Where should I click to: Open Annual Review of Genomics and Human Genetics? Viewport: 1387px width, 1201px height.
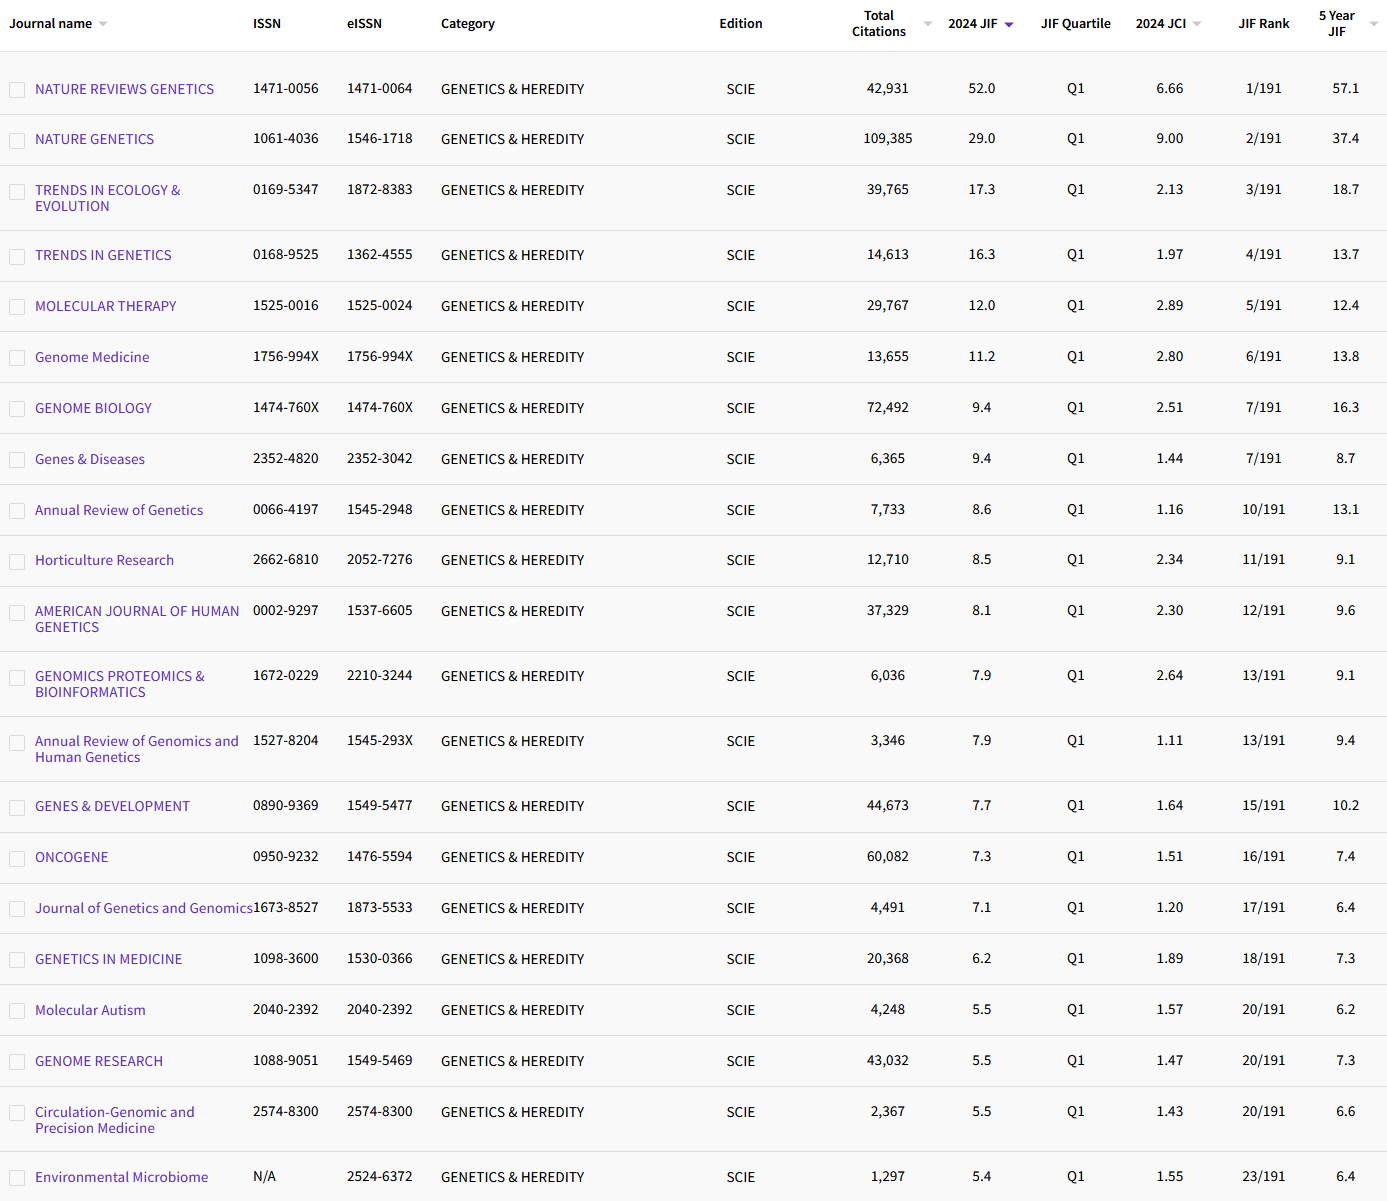[x=137, y=749]
